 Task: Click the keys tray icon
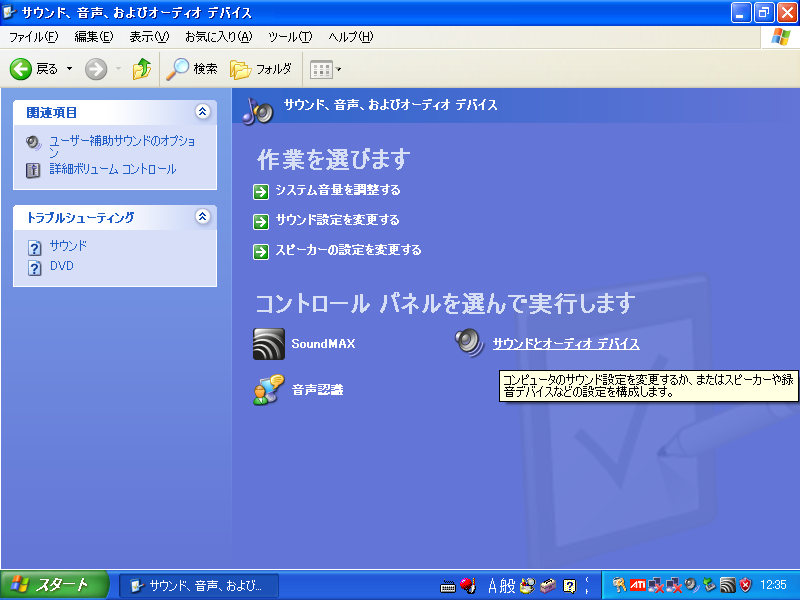619,585
